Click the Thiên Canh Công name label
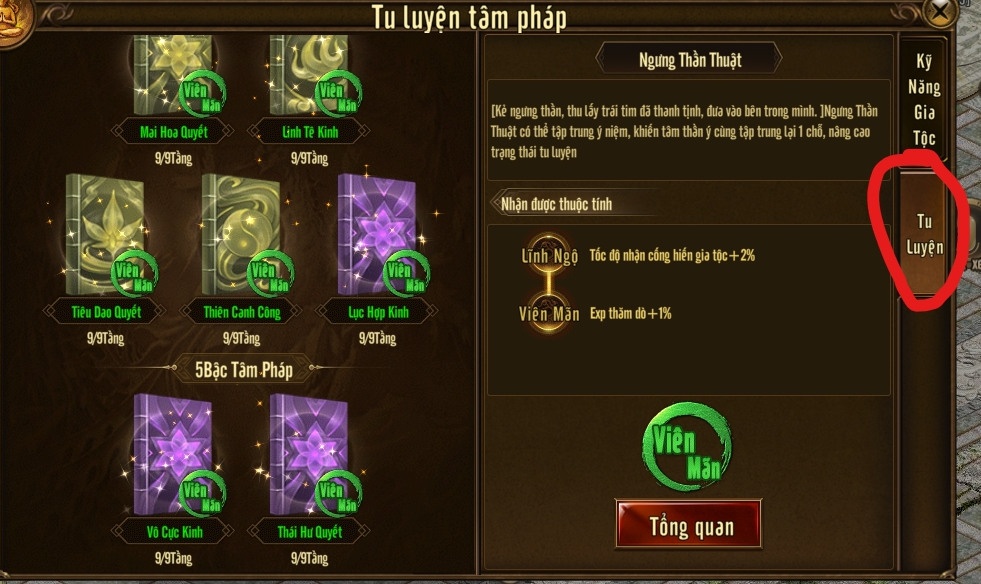The height and width of the screenshot is (584, 981). [x=241, y=312]
